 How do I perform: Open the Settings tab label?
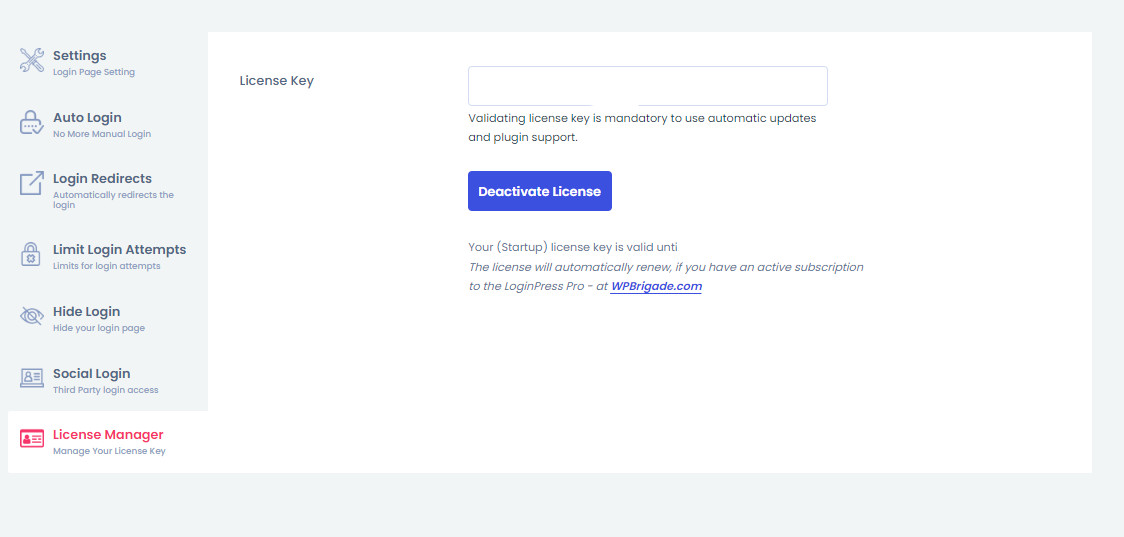pos(79,56)
